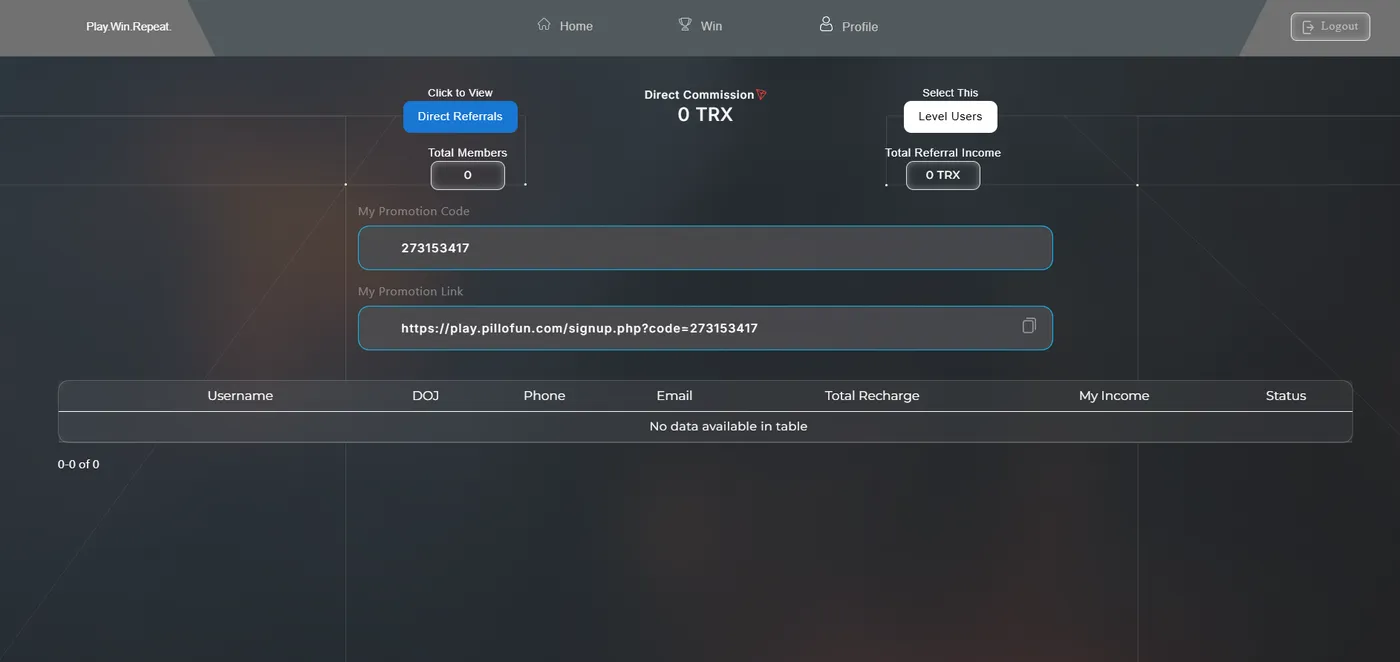This screenshot has width=1400, height=662.
Task: Sort table by Email column
Action: [674, 396]
